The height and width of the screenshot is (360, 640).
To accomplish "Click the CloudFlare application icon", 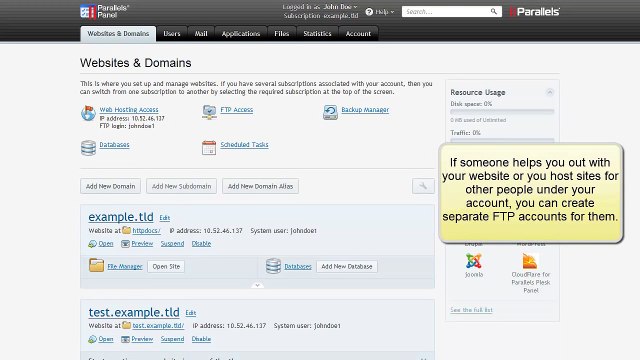I will pyautogui.click(x=530, y=261).
